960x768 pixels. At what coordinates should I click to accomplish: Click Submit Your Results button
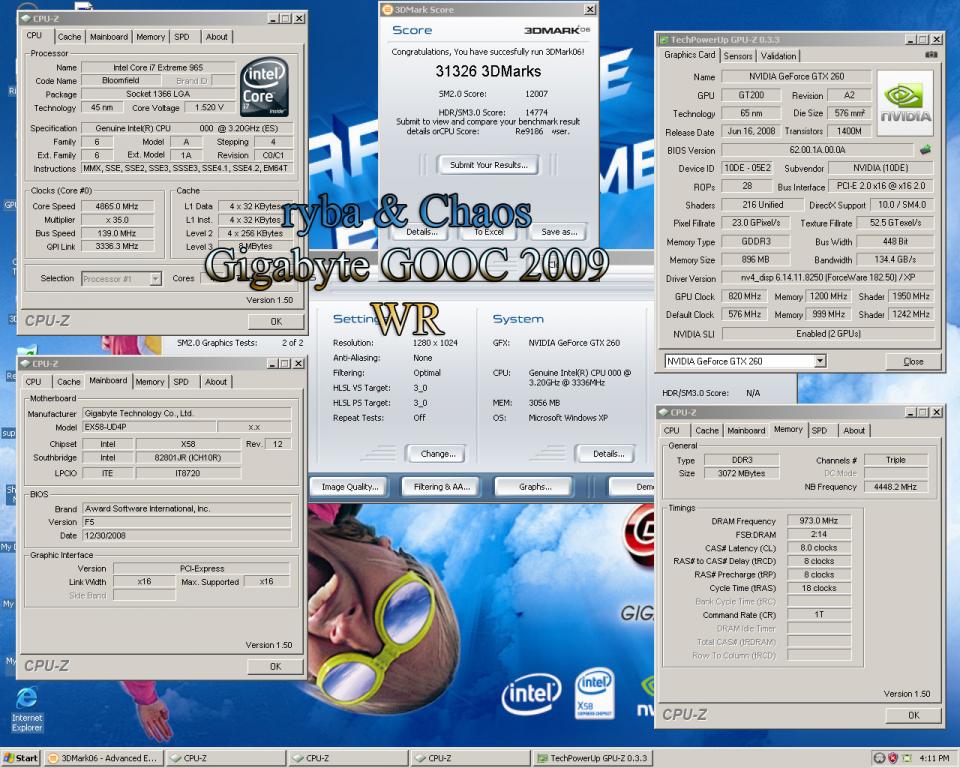click(488, 165)
